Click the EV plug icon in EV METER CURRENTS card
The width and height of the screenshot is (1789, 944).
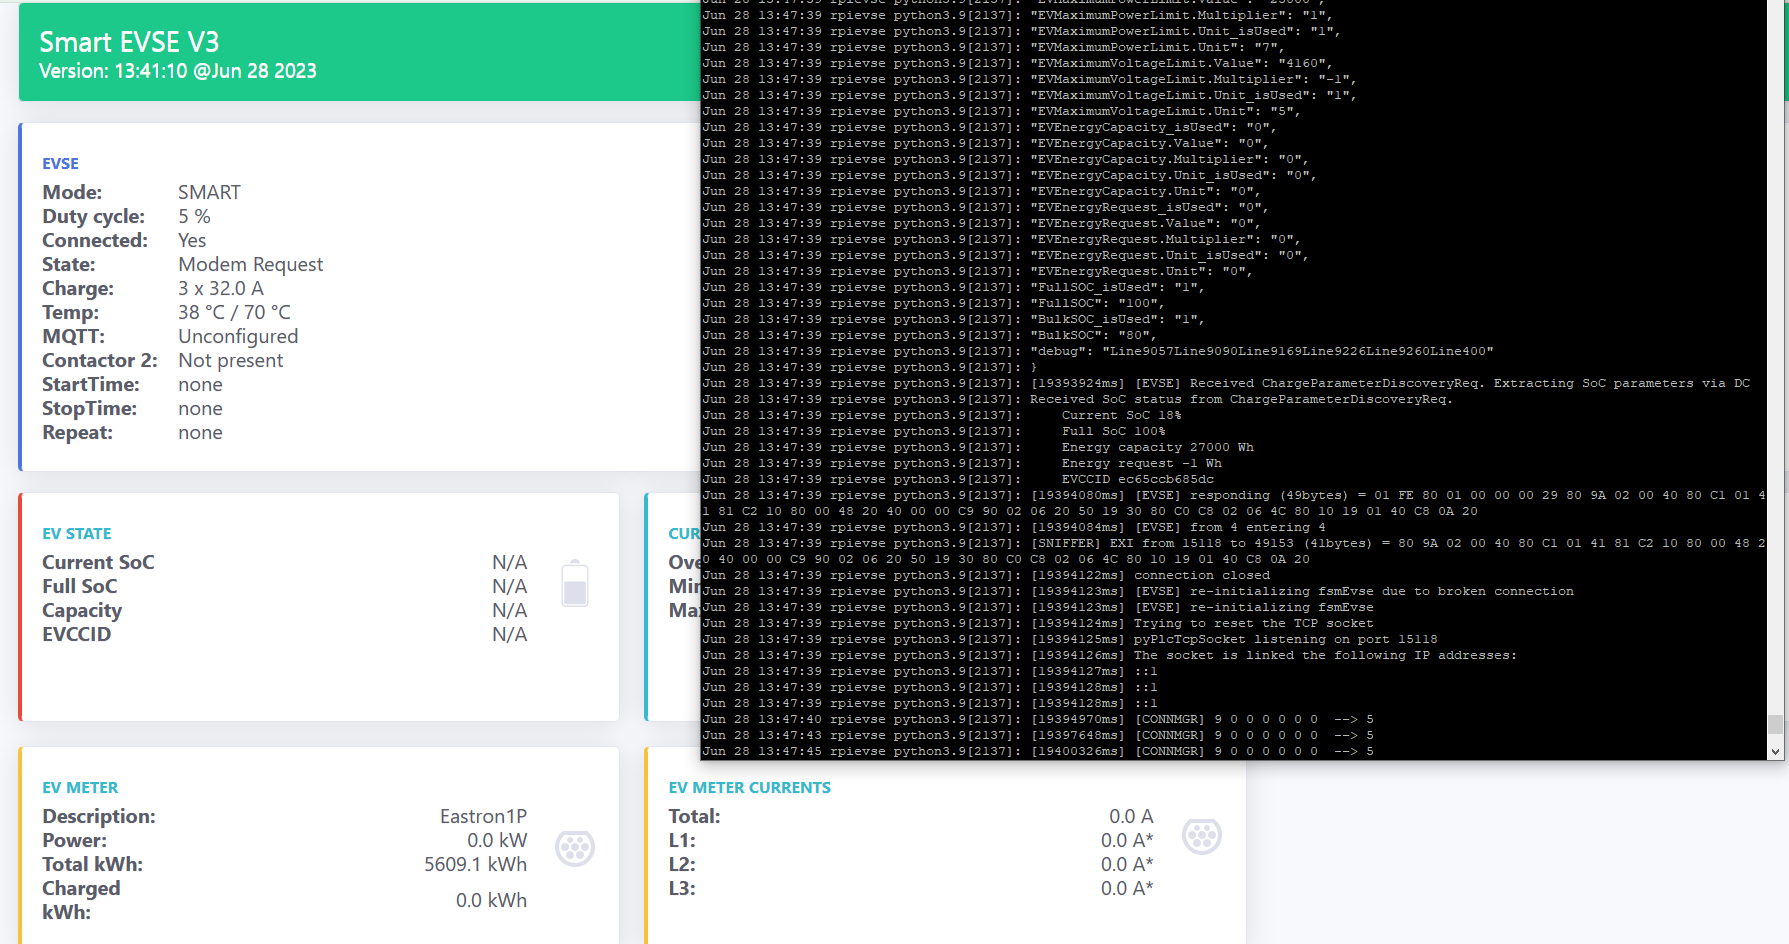click(x=1202, y=835)
